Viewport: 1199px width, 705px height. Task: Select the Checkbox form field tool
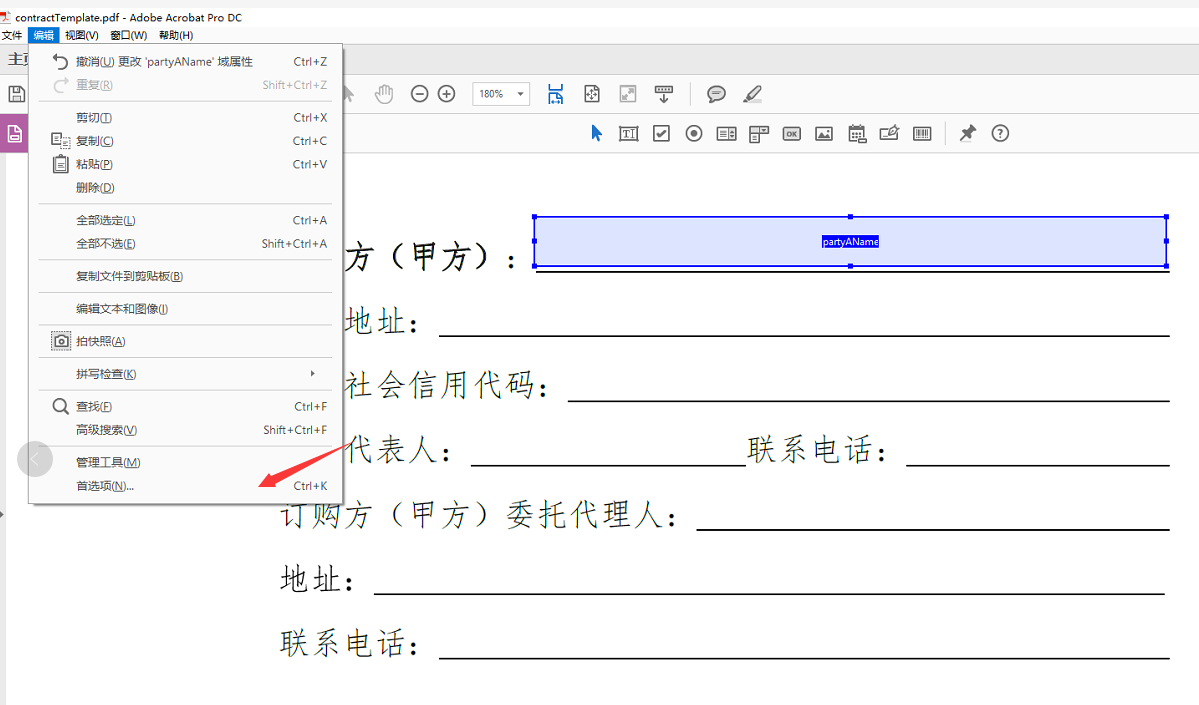click(x=661, y=133)
